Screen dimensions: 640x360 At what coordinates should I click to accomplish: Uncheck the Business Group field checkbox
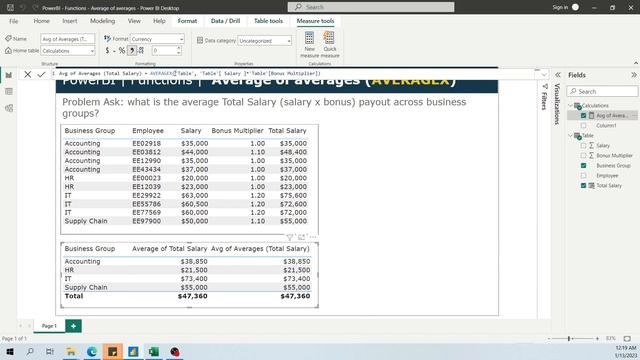click(x=583, y=165)
